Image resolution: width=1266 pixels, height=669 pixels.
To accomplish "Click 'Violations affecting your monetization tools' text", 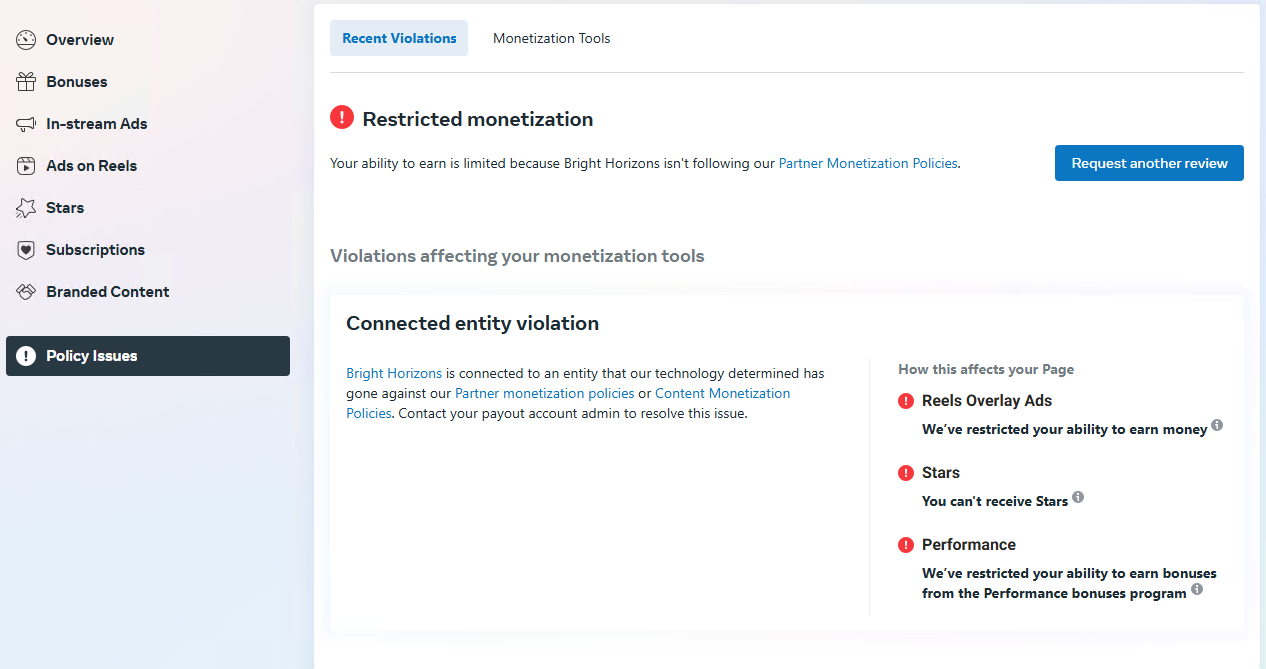I will point(517,256).
